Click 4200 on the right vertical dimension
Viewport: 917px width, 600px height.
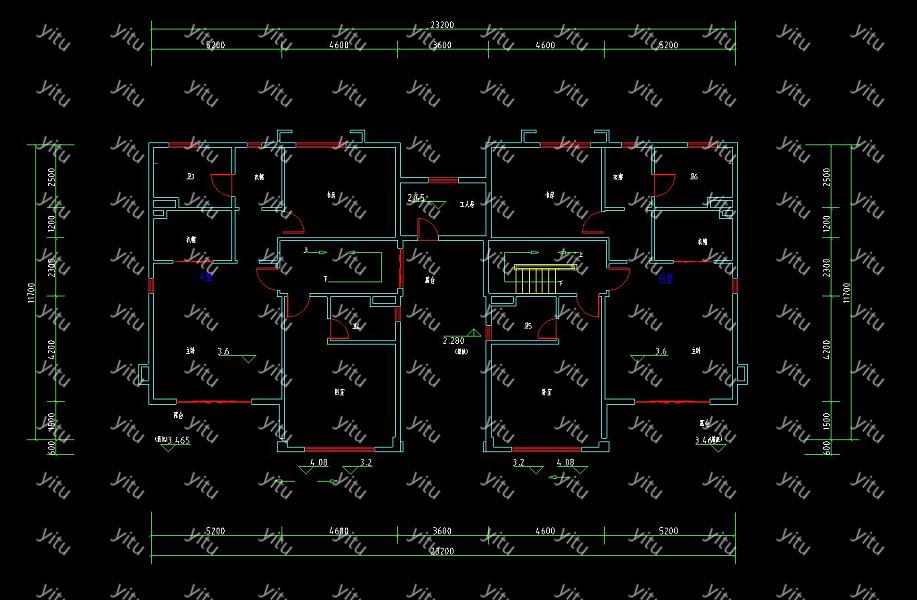click(x=826, y=349)
